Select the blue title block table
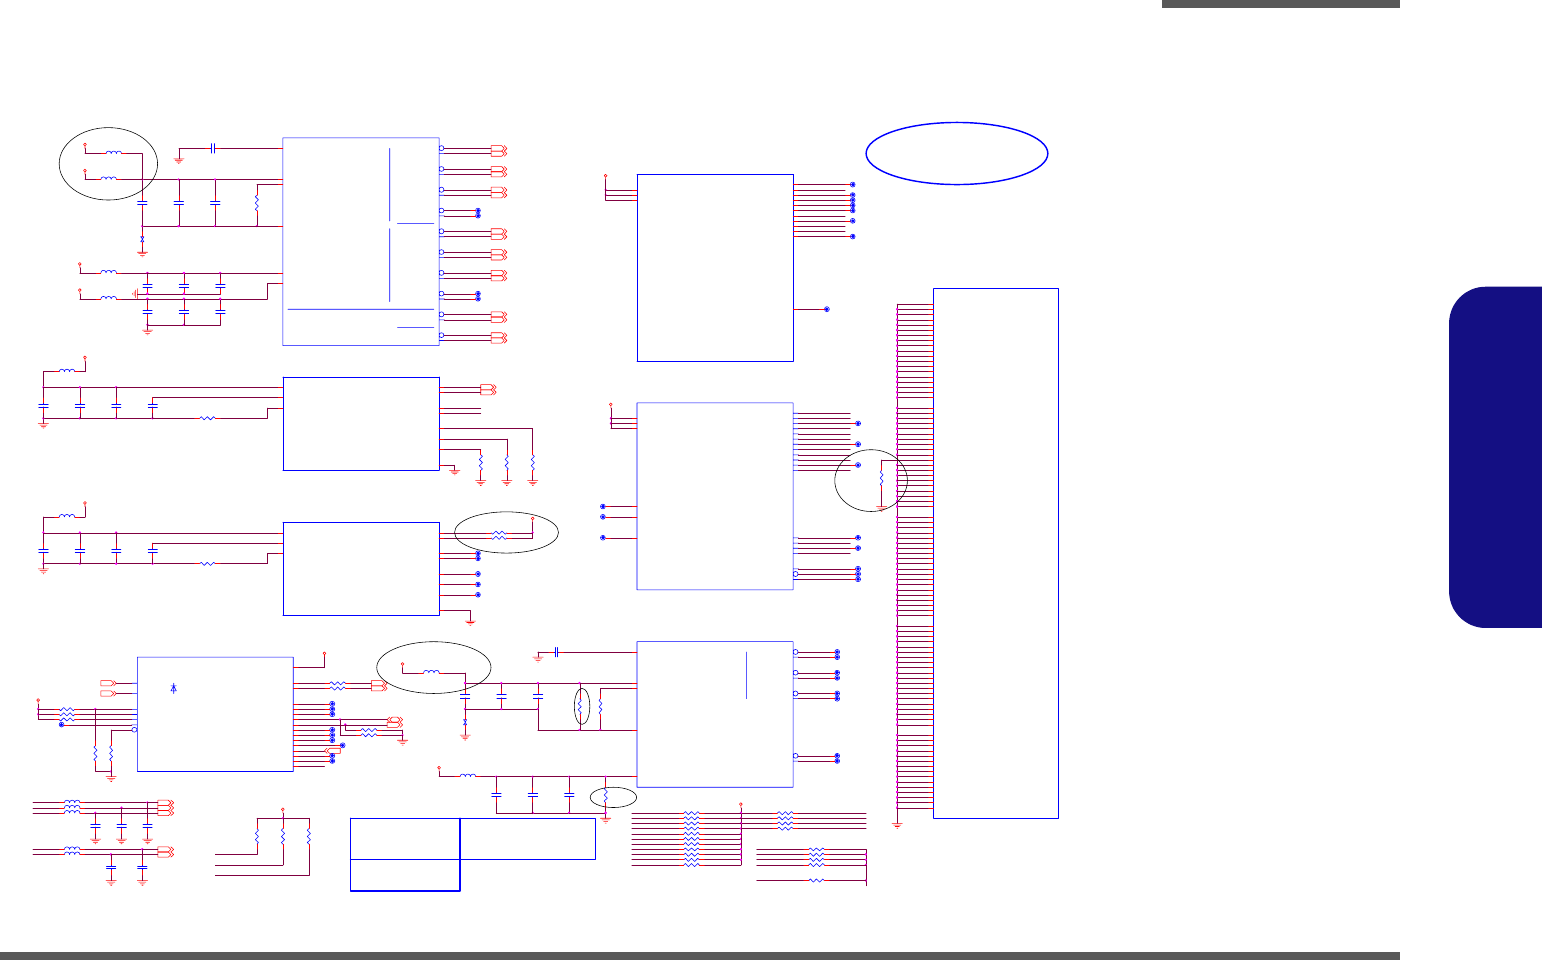This screenshot has height=960, width=1542. click(x=473, y=854)
